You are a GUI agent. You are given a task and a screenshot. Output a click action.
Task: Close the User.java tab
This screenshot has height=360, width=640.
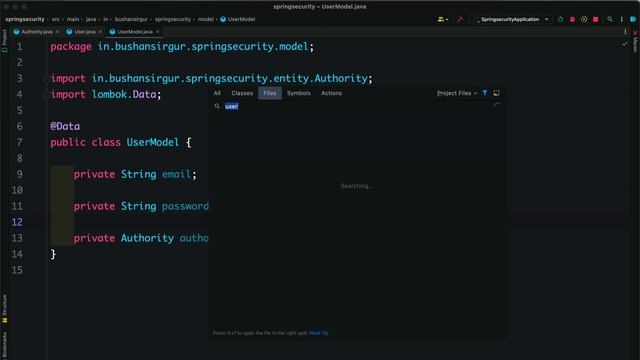pos(100,31)
